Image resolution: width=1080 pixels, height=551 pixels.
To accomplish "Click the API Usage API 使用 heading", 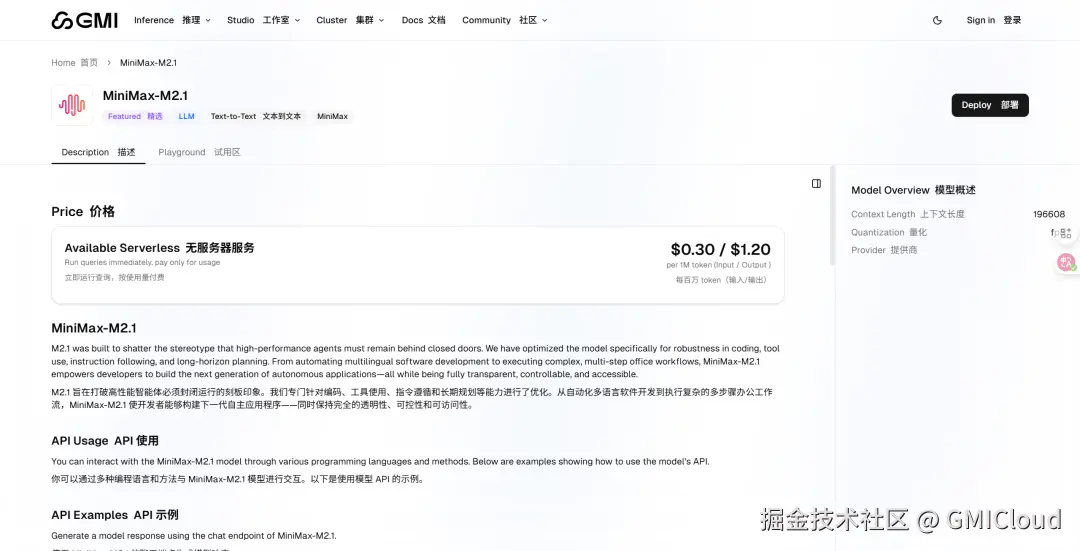I will click(105, 441).
